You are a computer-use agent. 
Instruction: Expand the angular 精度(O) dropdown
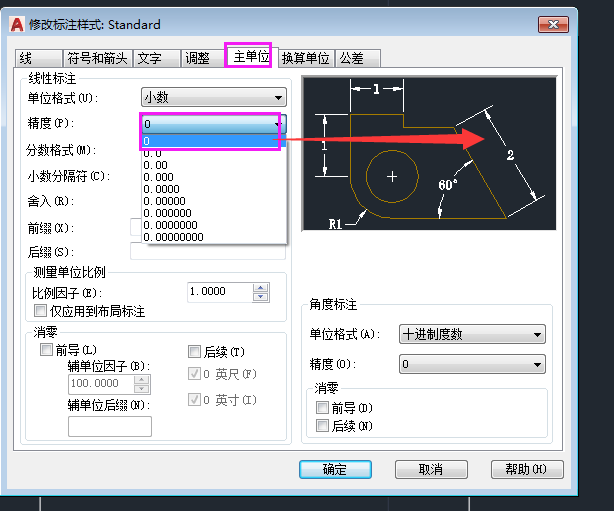click(472, 364)
